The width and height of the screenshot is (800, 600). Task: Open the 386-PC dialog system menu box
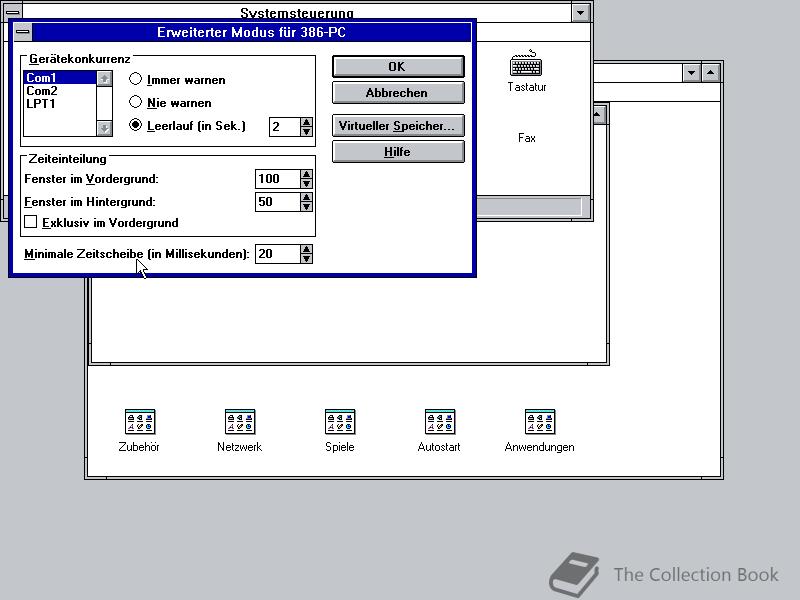pos(22,32)
